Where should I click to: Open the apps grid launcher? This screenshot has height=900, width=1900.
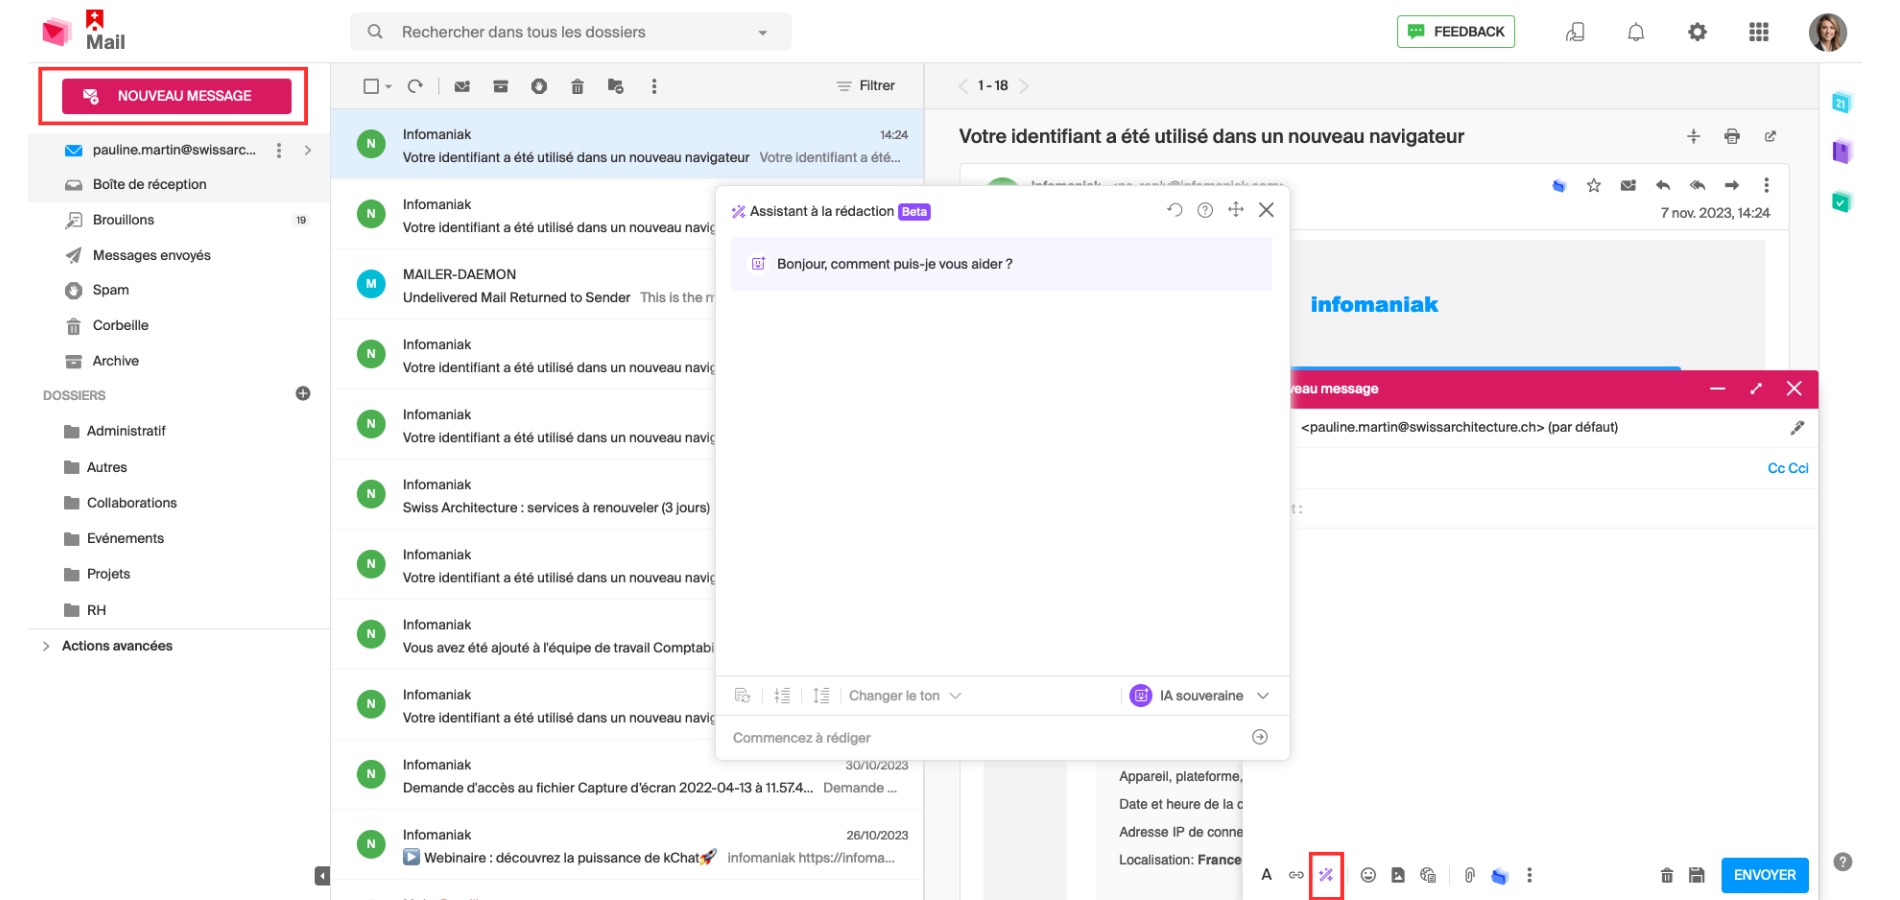(x=1759, y=32)
